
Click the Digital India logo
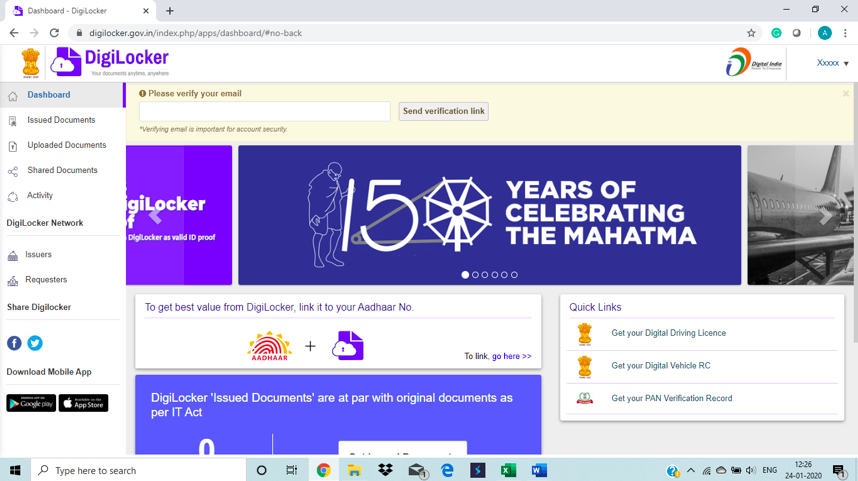(753, 62)
